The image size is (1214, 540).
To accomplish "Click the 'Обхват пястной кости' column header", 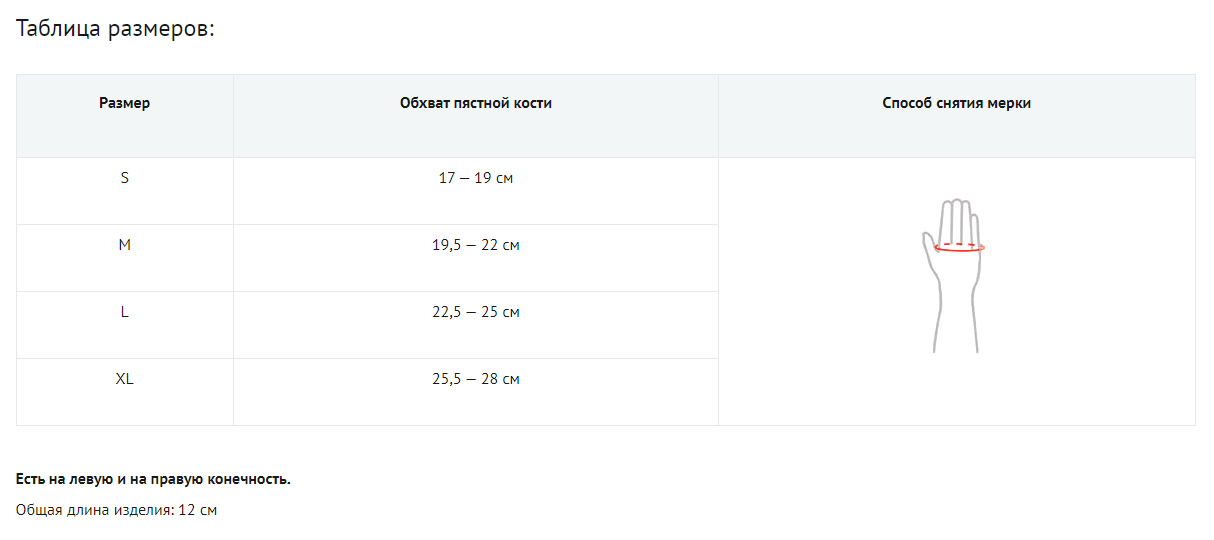I will pos(476,103).
